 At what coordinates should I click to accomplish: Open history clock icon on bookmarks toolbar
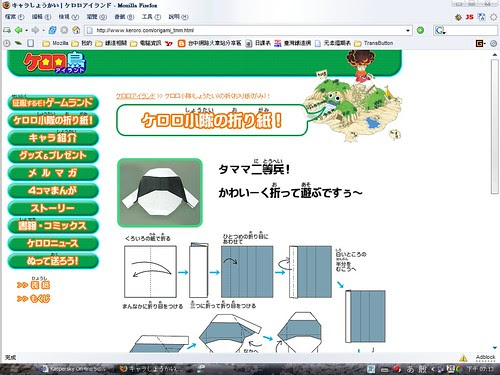point(7,43)
